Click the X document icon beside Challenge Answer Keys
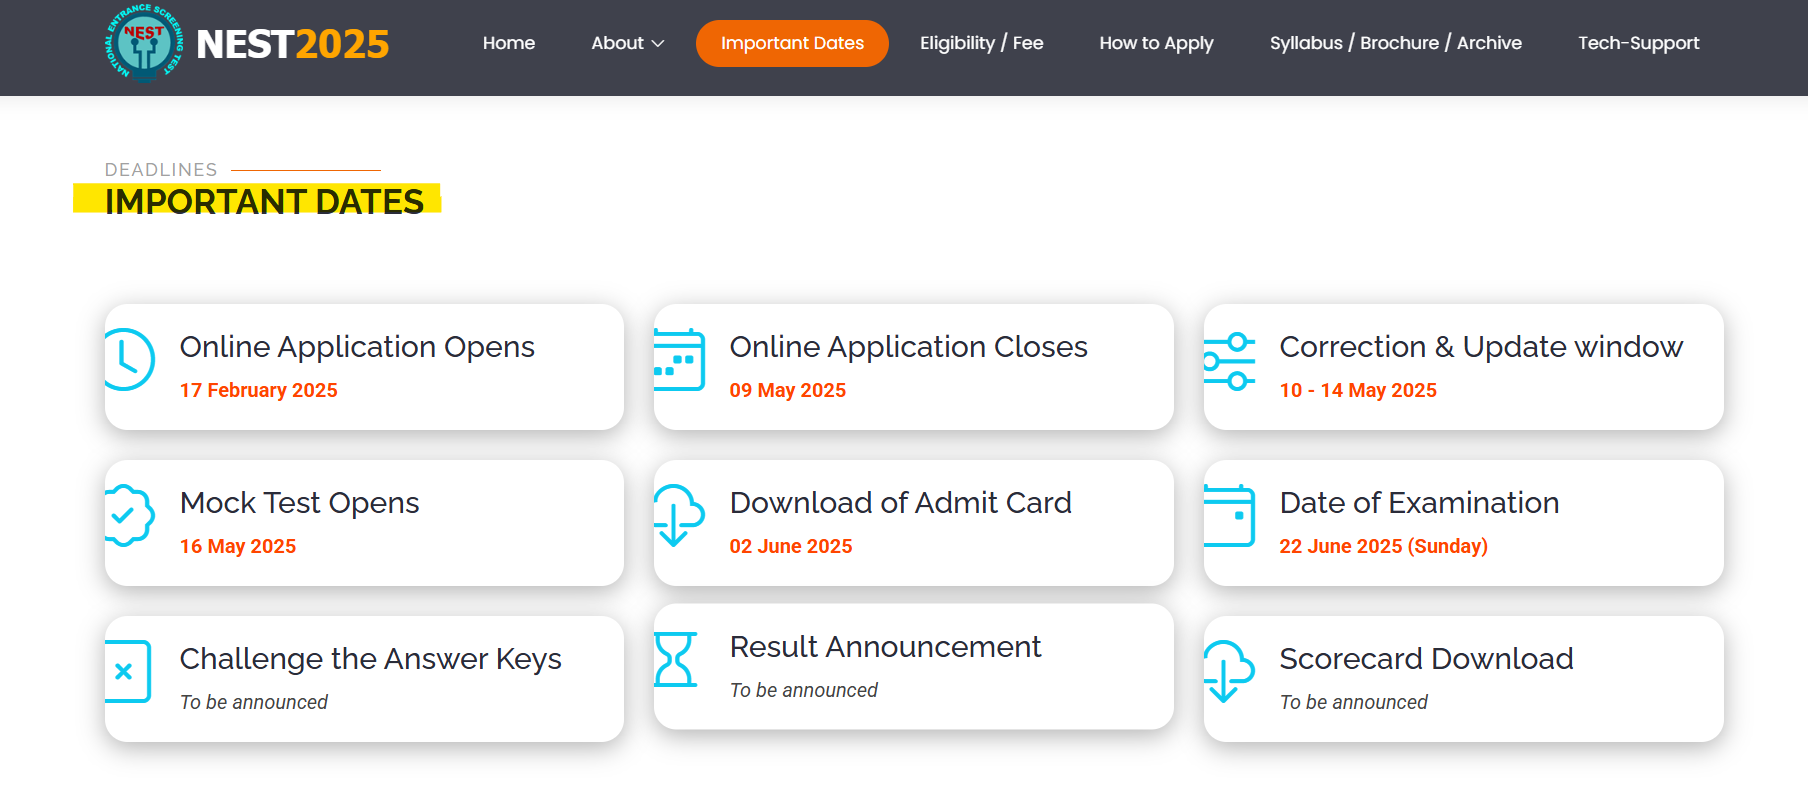Screen dimensions: 1808x805 click(127, 672)
